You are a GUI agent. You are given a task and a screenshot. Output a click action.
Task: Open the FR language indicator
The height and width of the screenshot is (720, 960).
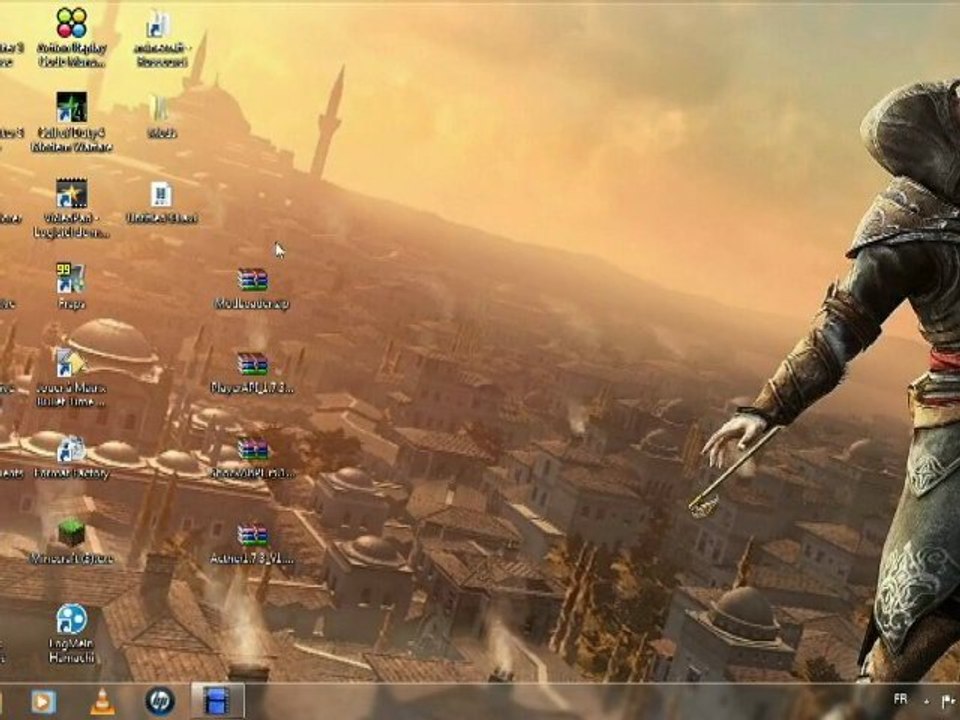tap(900, 699)
